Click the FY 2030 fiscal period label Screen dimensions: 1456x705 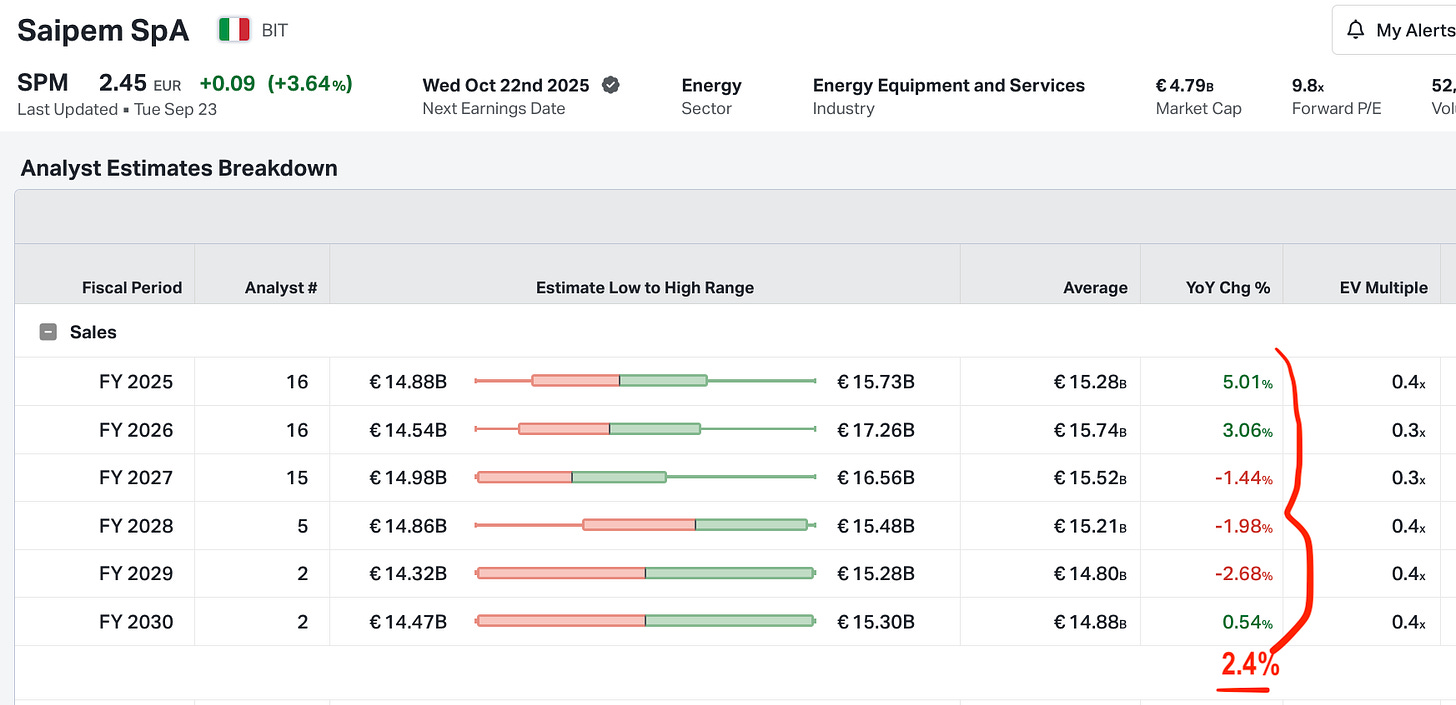[x=136, y=622]
